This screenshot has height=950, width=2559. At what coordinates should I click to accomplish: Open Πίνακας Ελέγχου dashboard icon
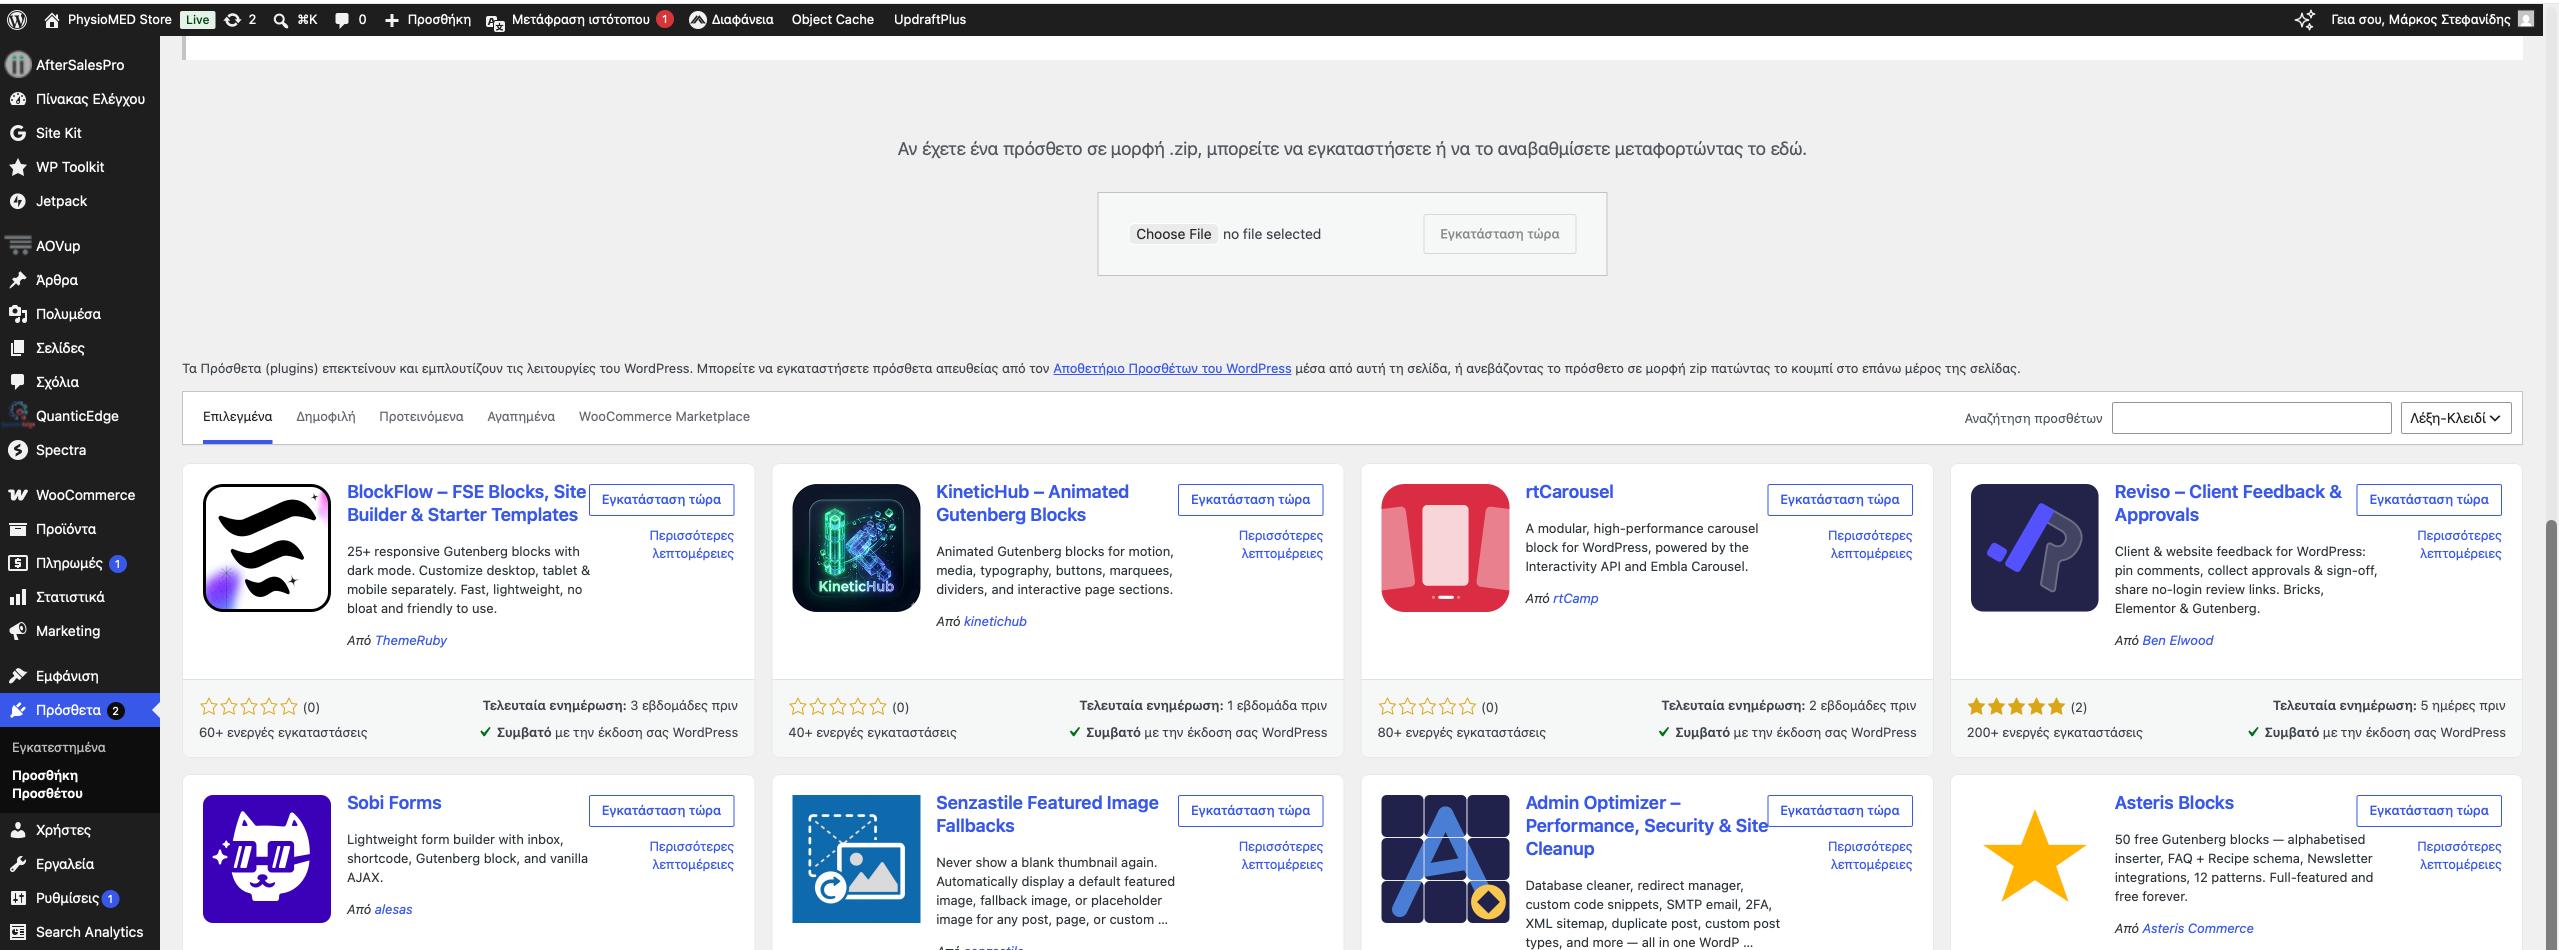point(17,99)
